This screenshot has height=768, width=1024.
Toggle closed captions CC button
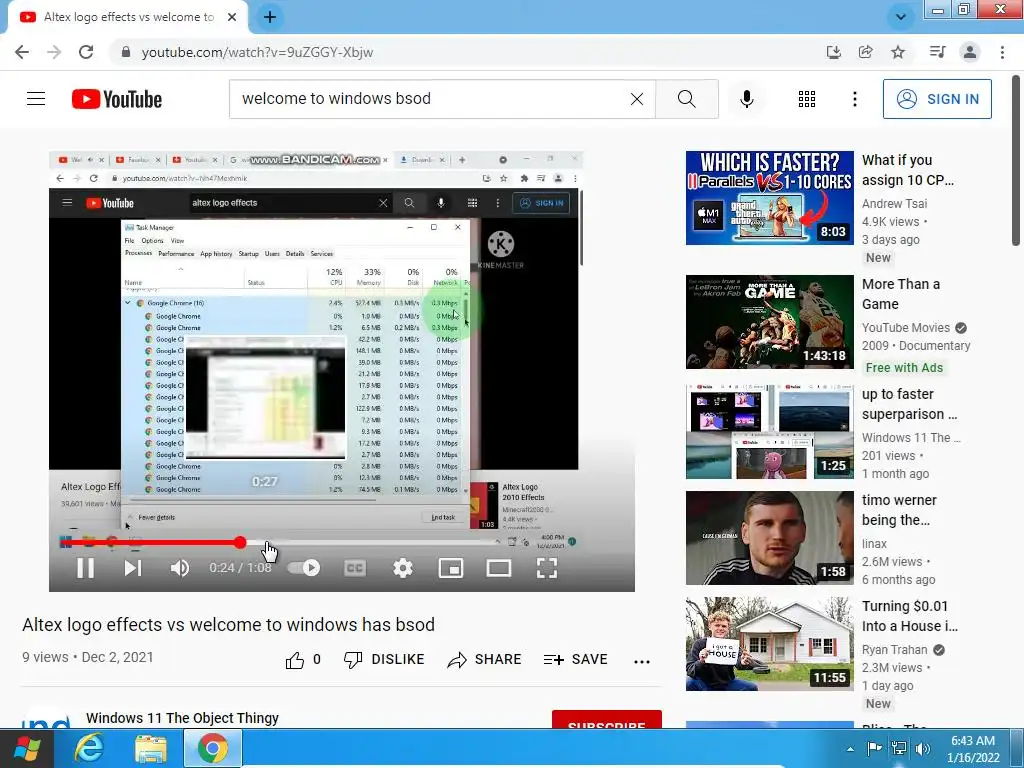pos(354,568)
